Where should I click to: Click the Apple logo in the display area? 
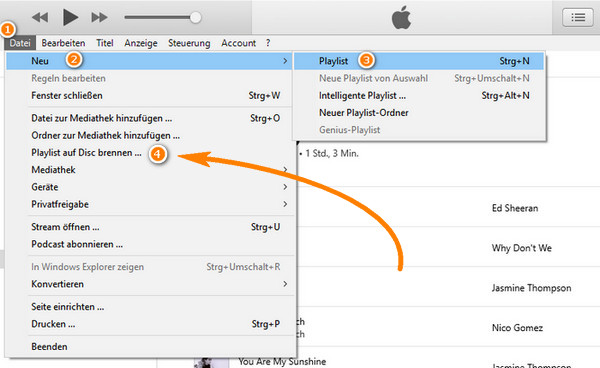pos(401,18)
